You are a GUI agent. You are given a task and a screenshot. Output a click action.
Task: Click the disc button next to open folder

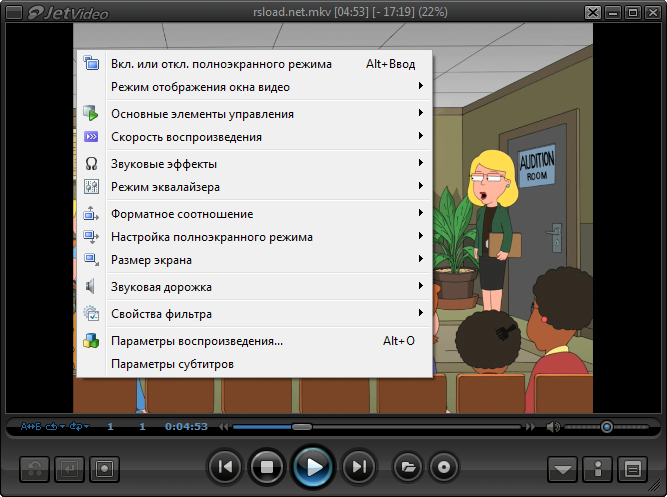tap(444, 467)
